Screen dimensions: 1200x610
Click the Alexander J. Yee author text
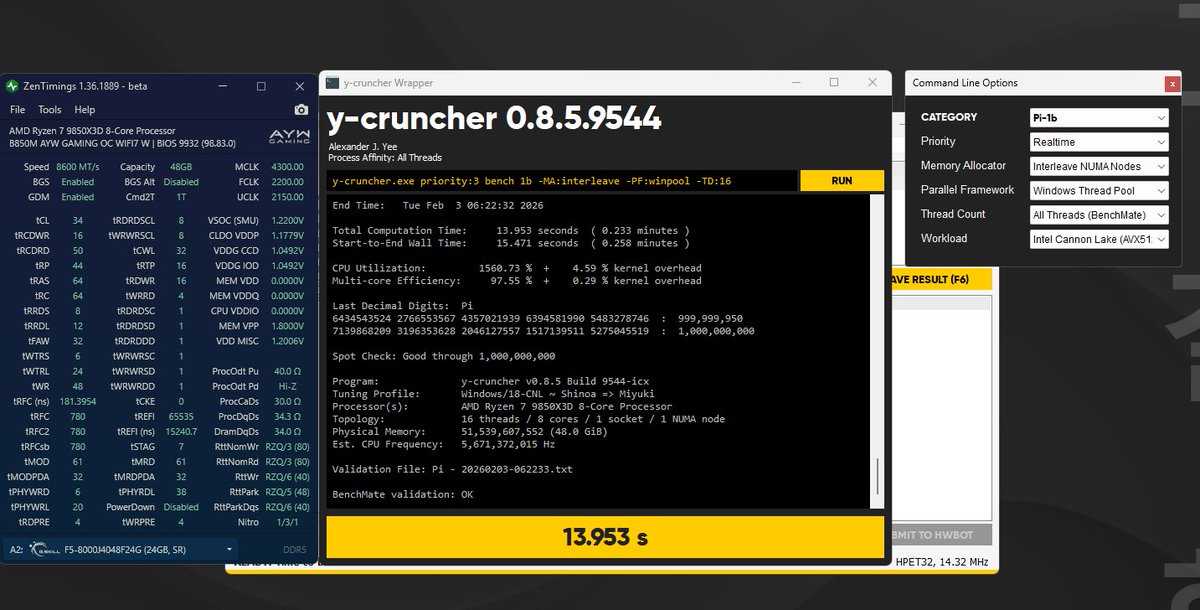[x=362, y=147]
